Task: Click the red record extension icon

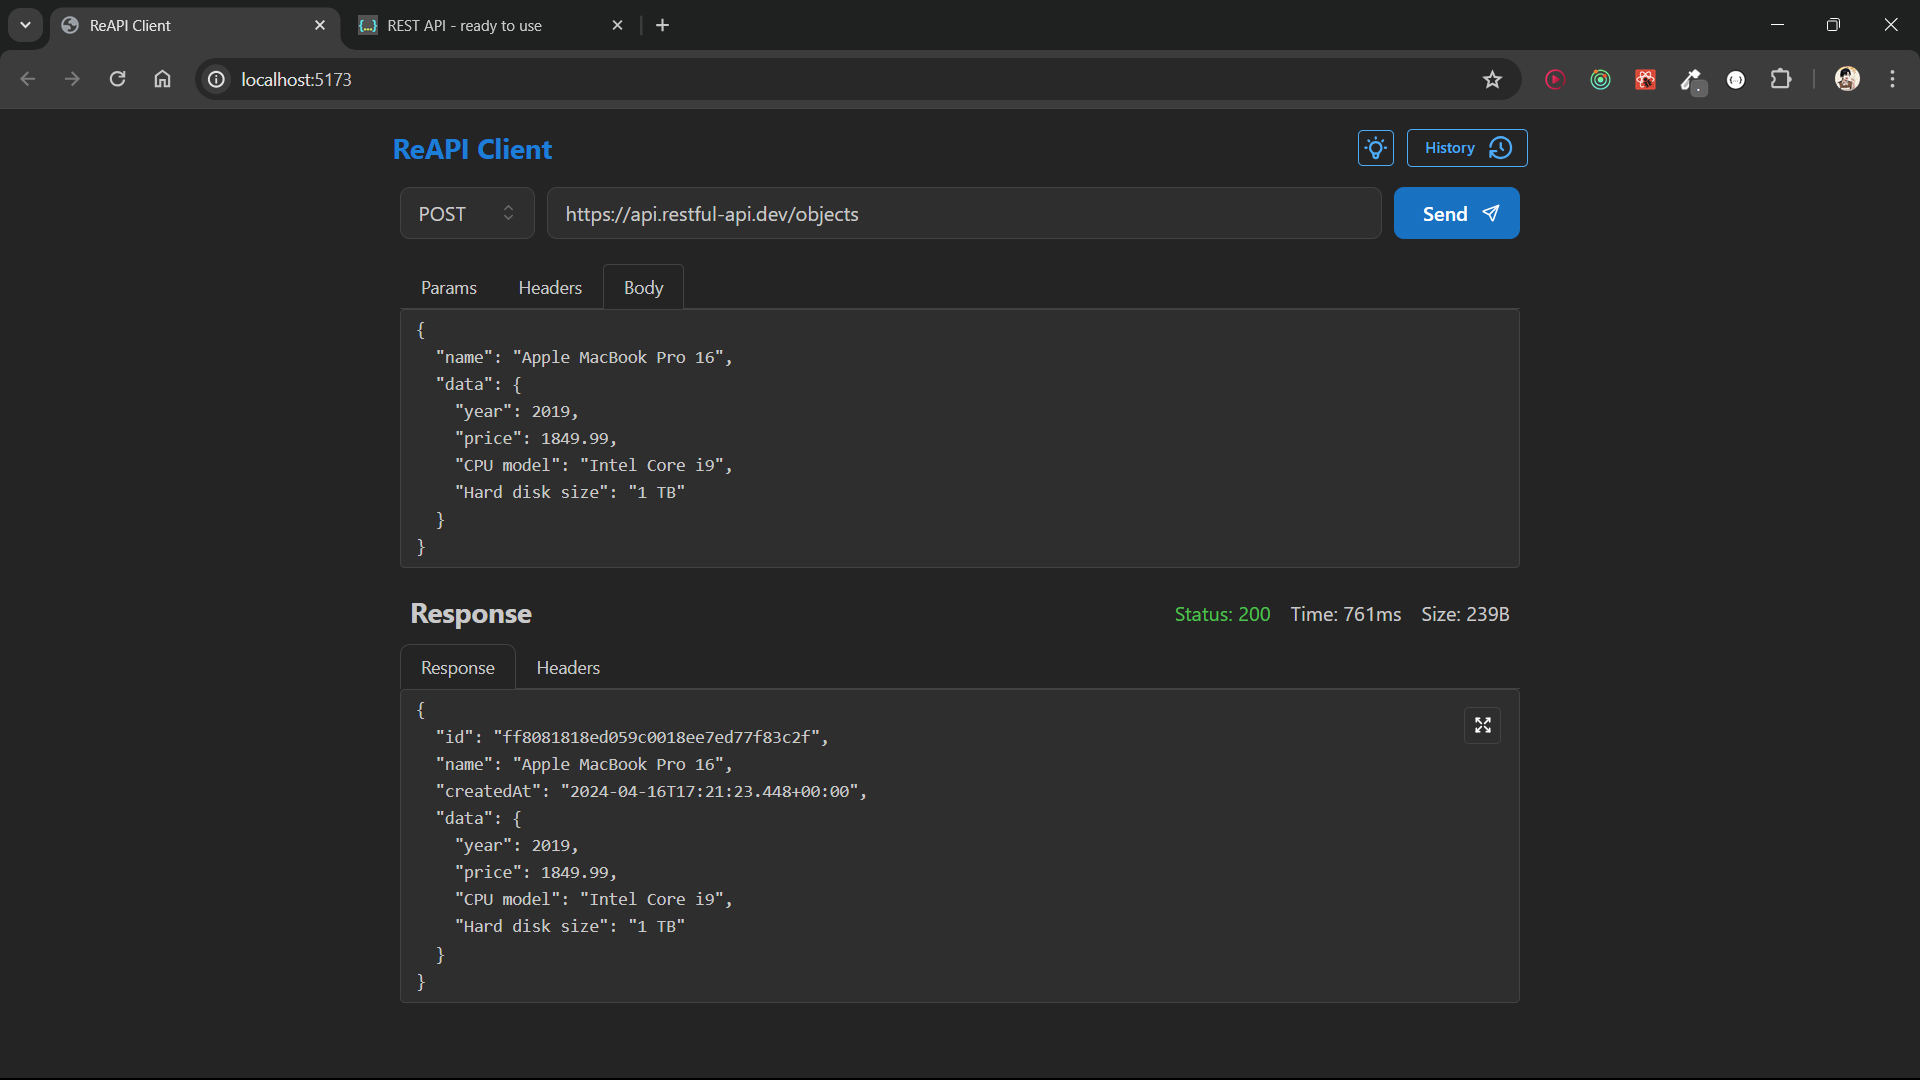Action: point(1555,79)
